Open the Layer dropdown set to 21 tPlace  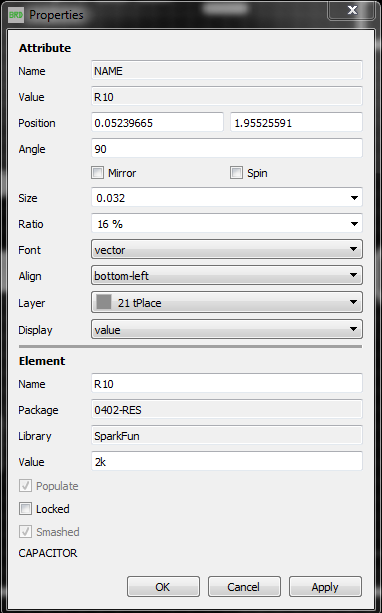(x=227, y=303)
